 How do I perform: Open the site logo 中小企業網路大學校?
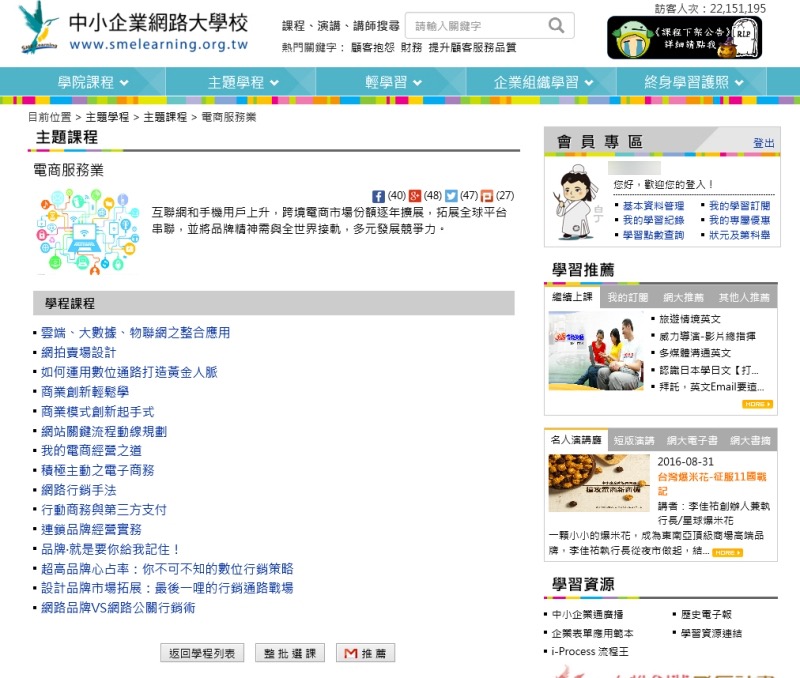(134, 28)
